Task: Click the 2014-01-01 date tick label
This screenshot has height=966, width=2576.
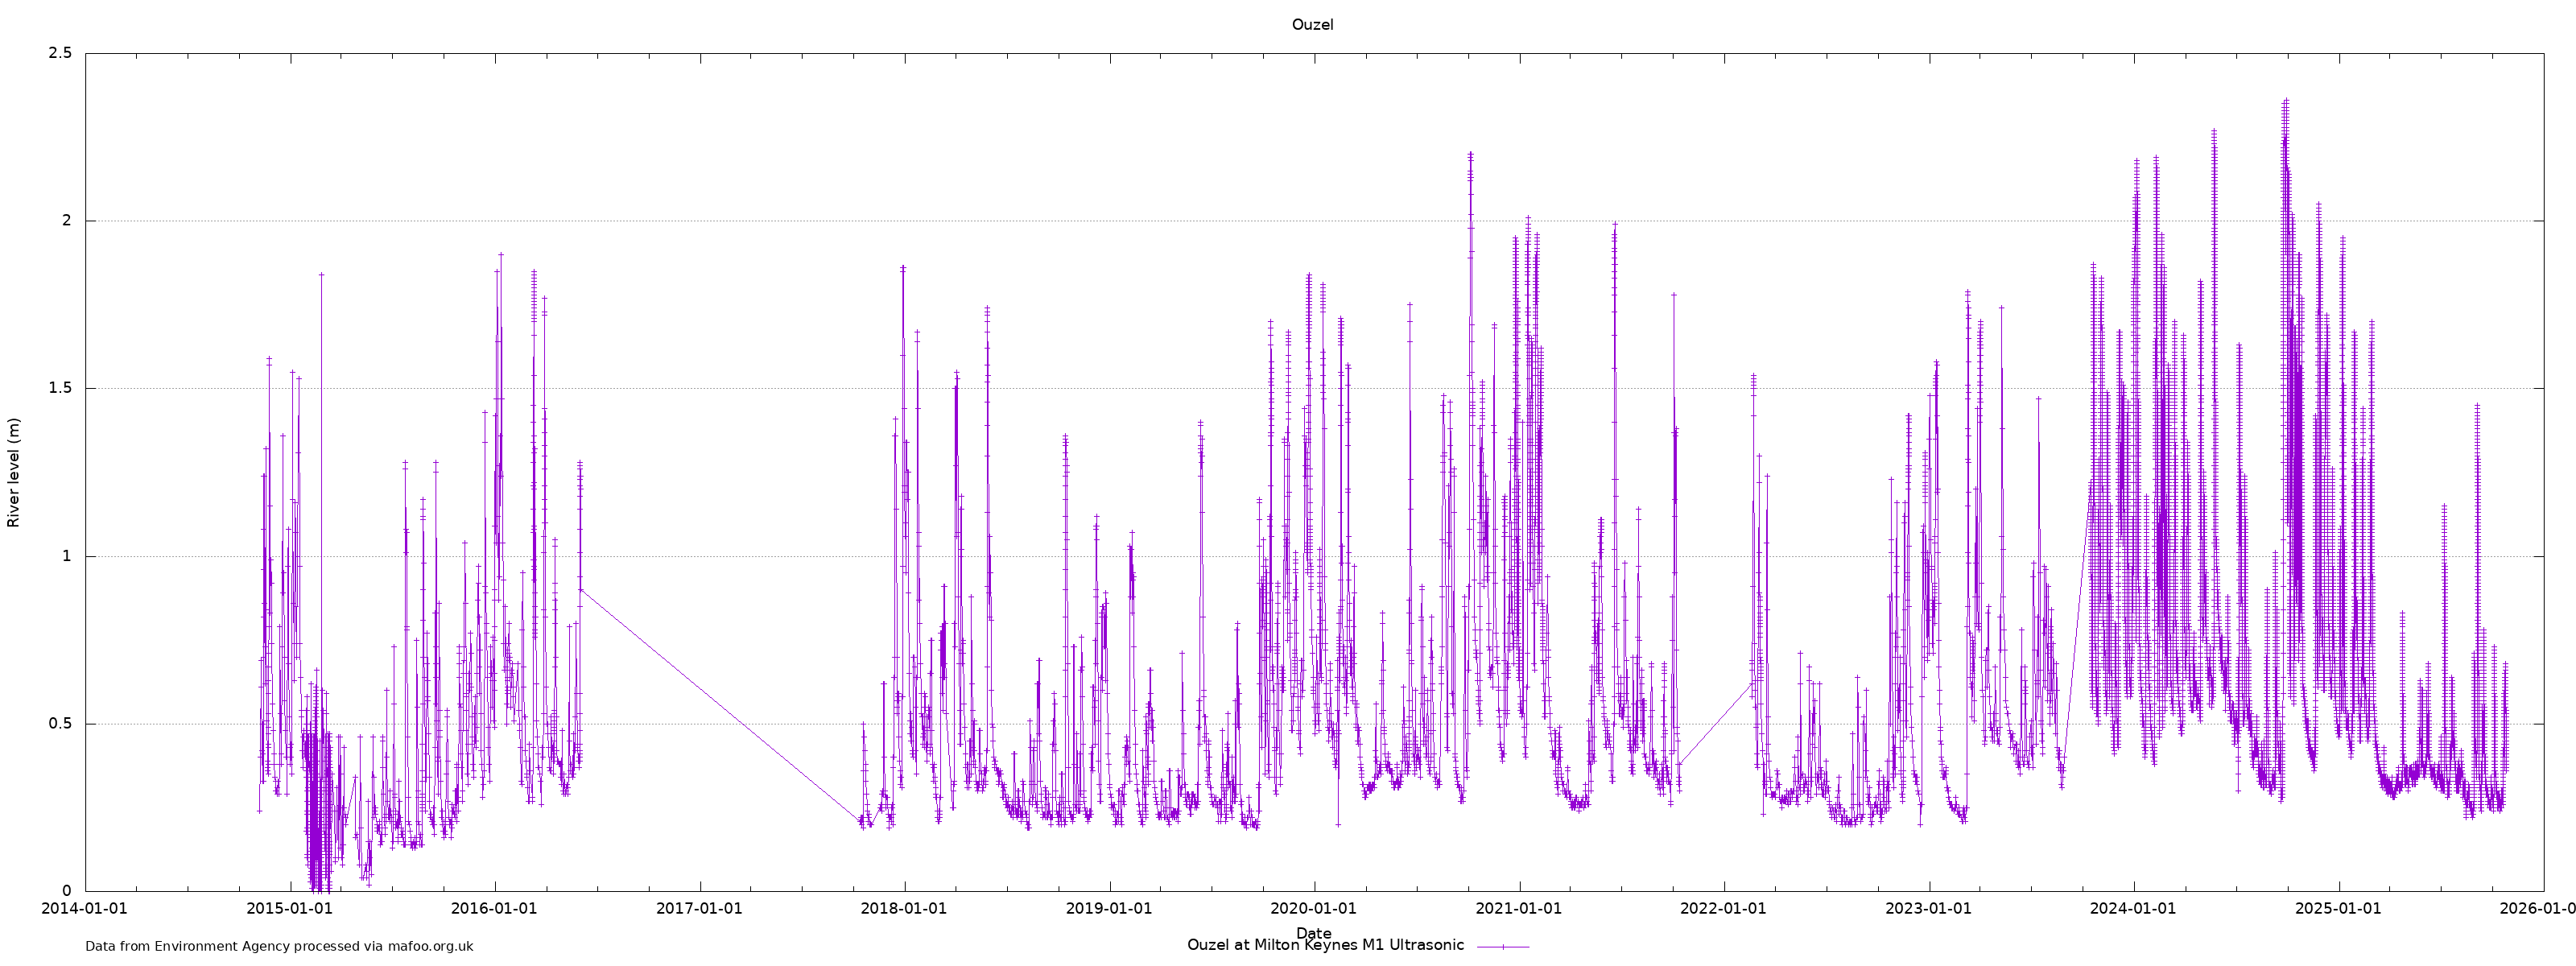Action: pos(85,909)
